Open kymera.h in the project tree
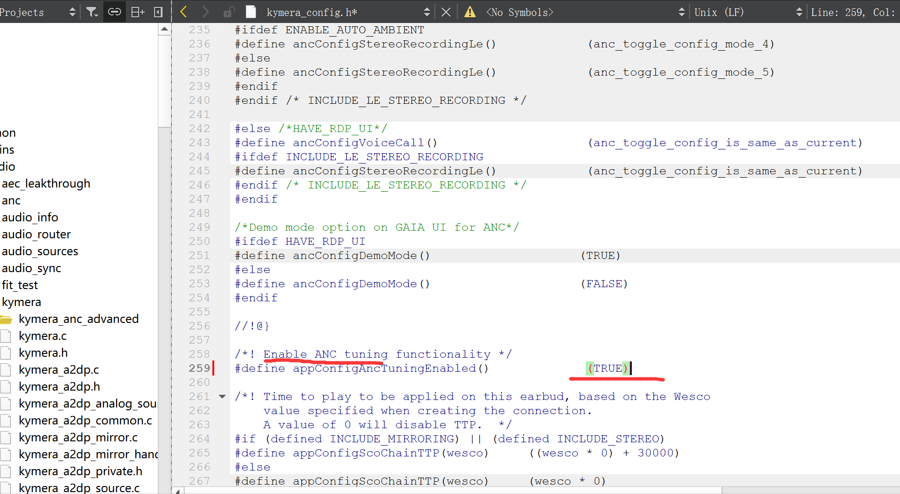The height and width of the screenshot is (494, 900). click(x=43, y=353)
